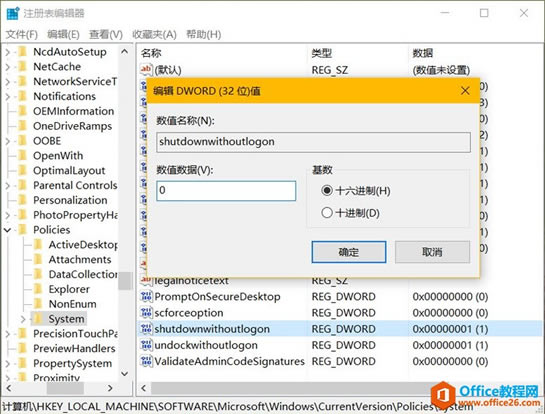Image resolution: width=545 pixels, height=414 pixels.
Task: Select the undockwithoutlogon value name
Action: (206, 345)
